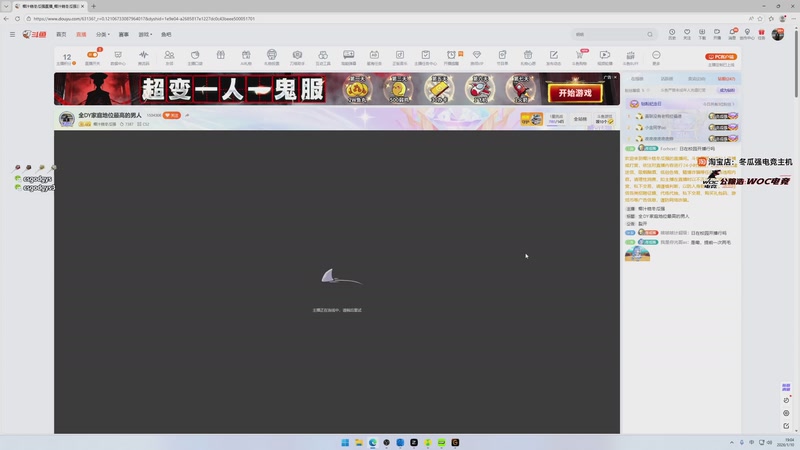Open the AI gift icon
Image resolution: width=800 pixels, height=450 pixels.
[246, 55]
